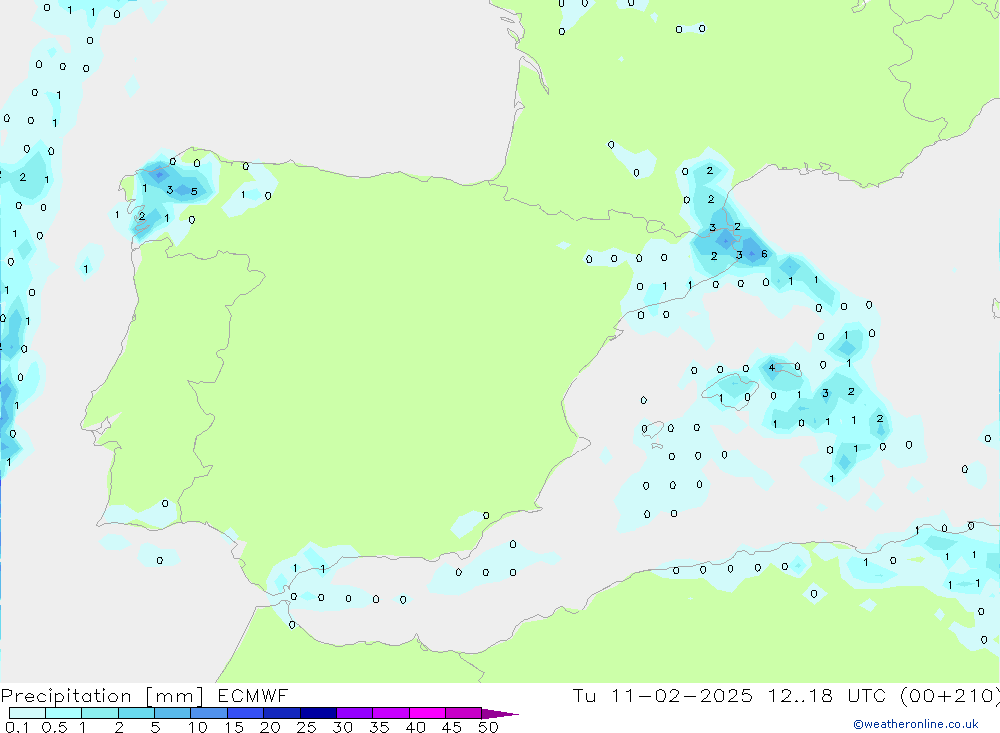
Task: Click the '12..18 UTC' time range text
Action: (828, 696)
